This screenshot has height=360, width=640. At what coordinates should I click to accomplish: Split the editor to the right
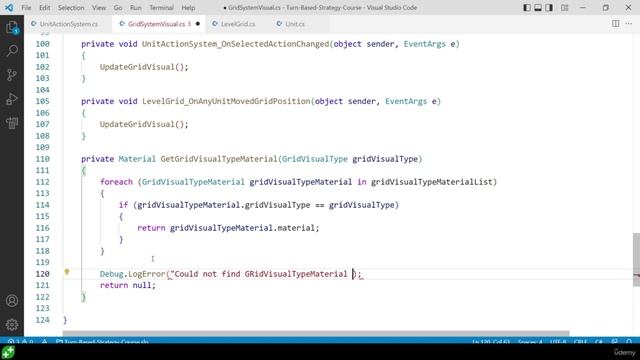[616, 24]
